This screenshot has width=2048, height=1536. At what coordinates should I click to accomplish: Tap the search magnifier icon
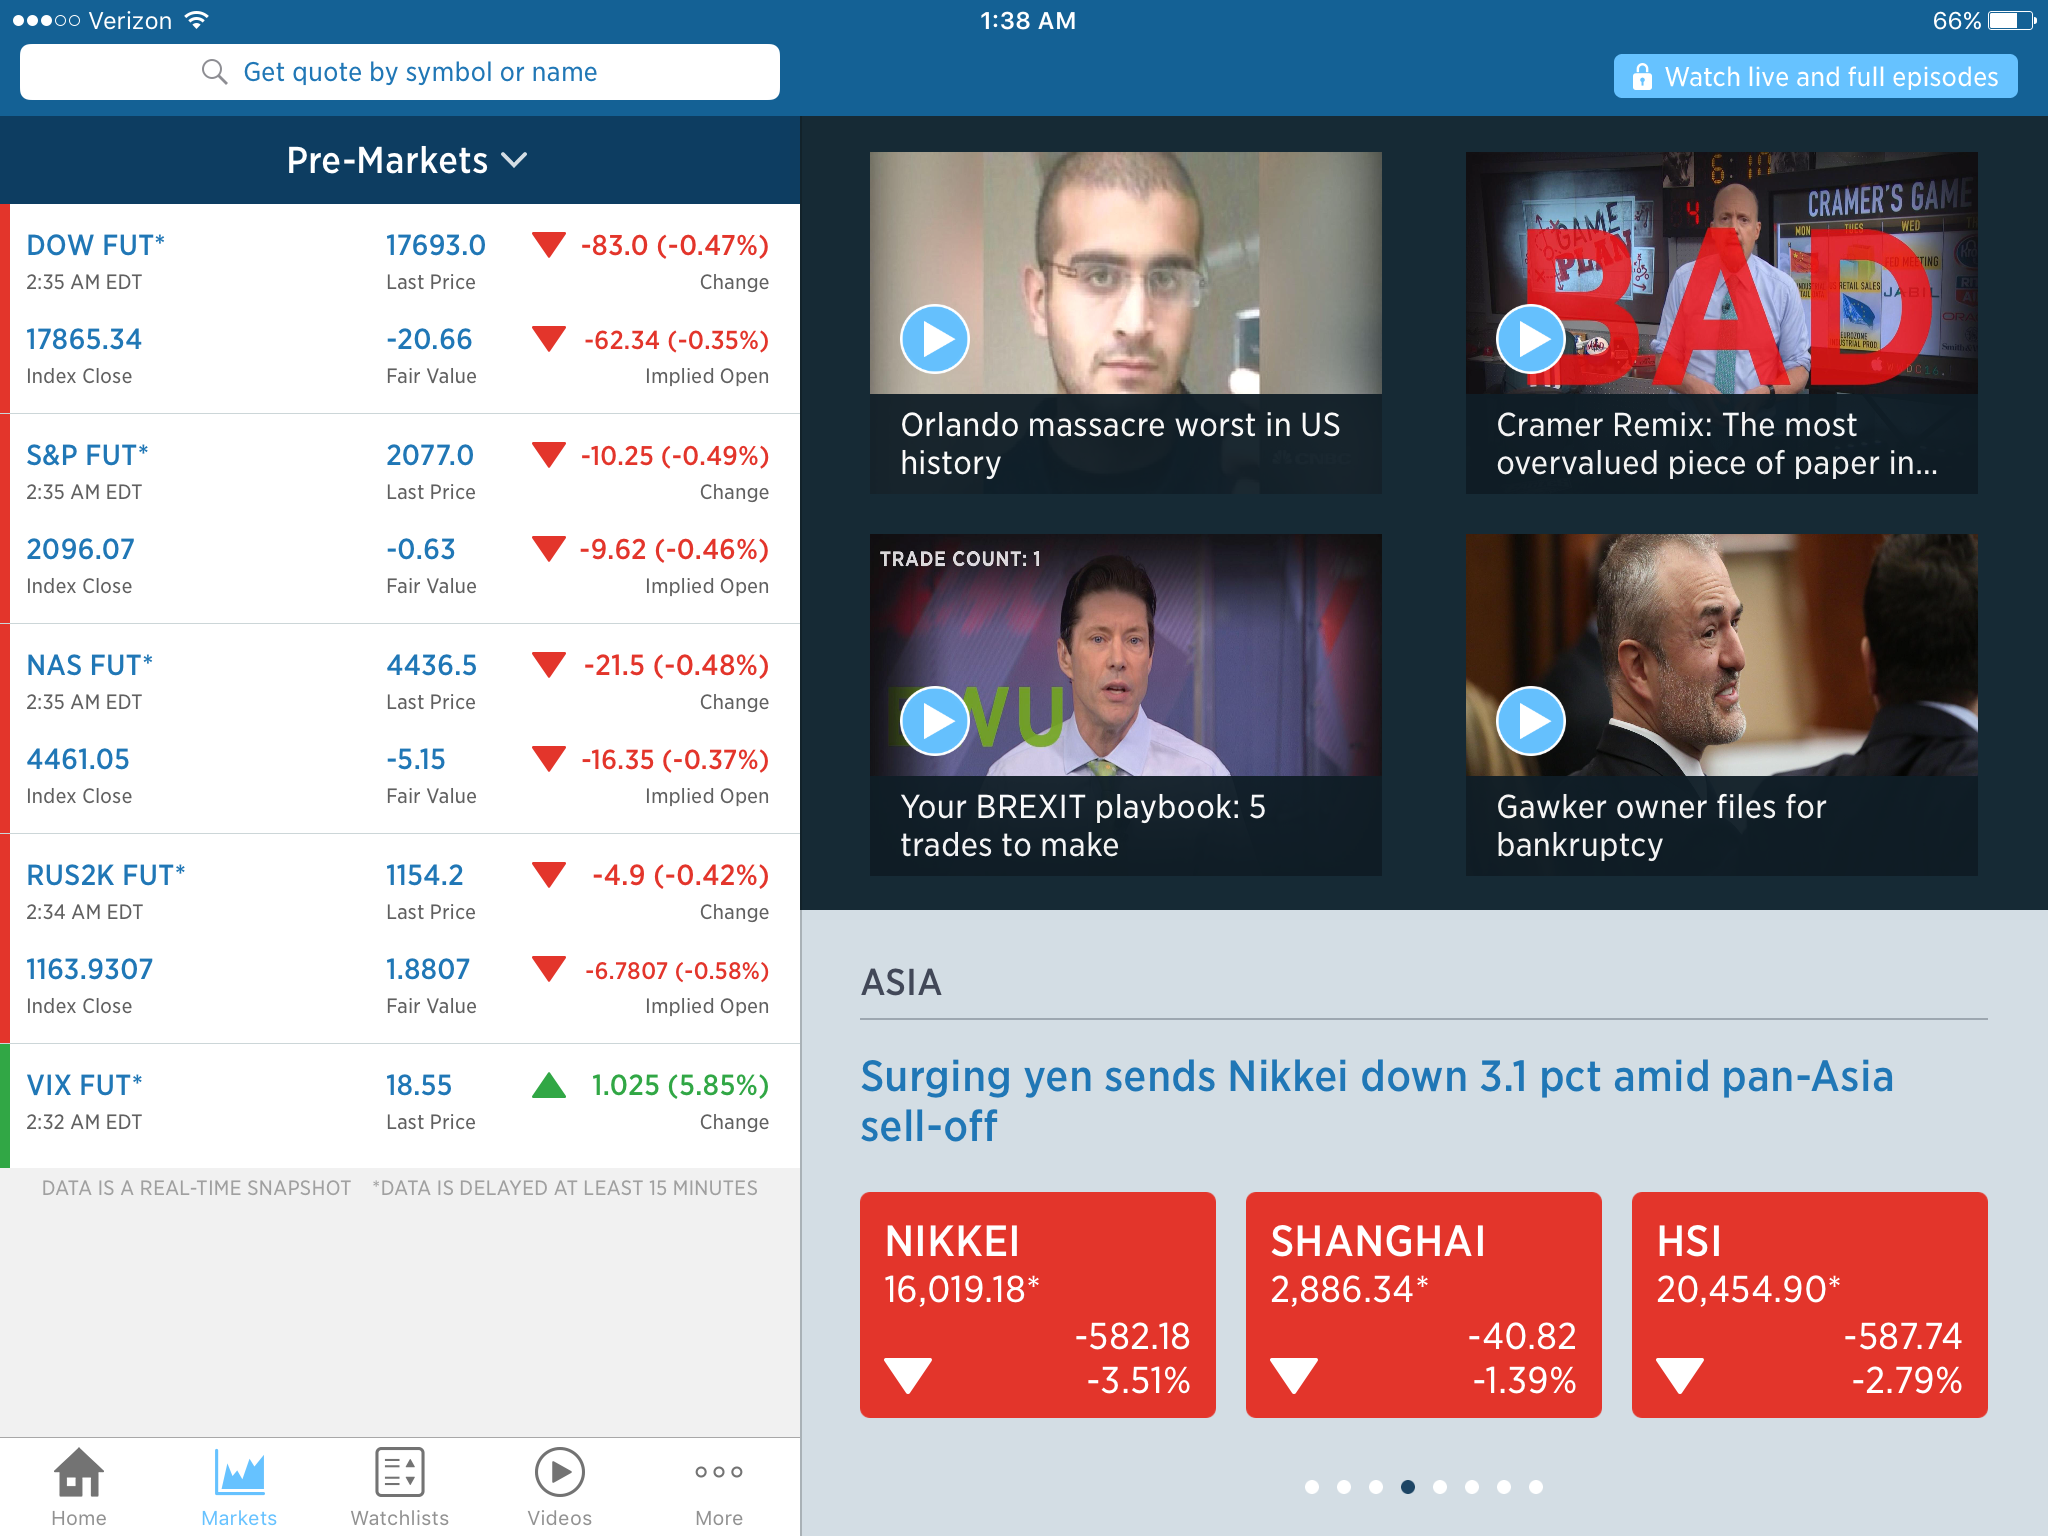pos(214,72)
